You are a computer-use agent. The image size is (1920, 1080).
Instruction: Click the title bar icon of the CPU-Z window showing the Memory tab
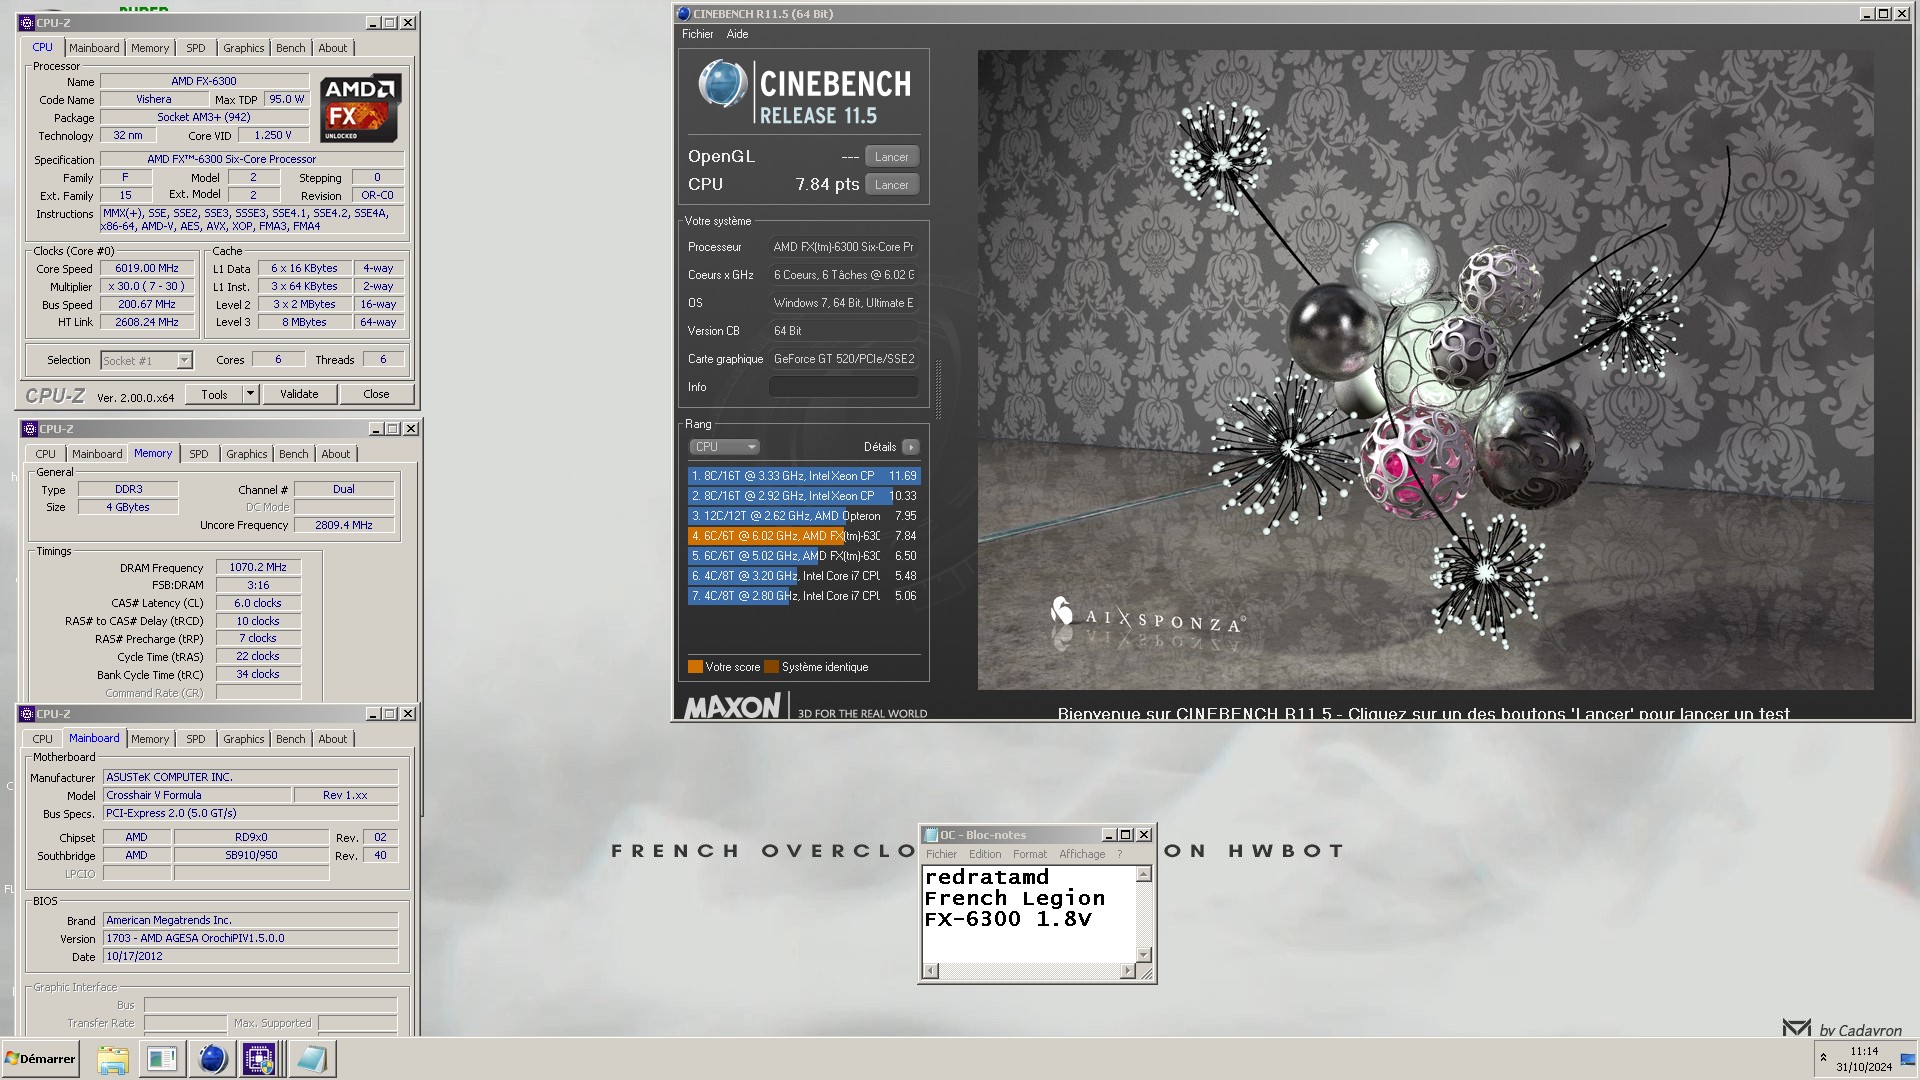[x=30, y=429]
